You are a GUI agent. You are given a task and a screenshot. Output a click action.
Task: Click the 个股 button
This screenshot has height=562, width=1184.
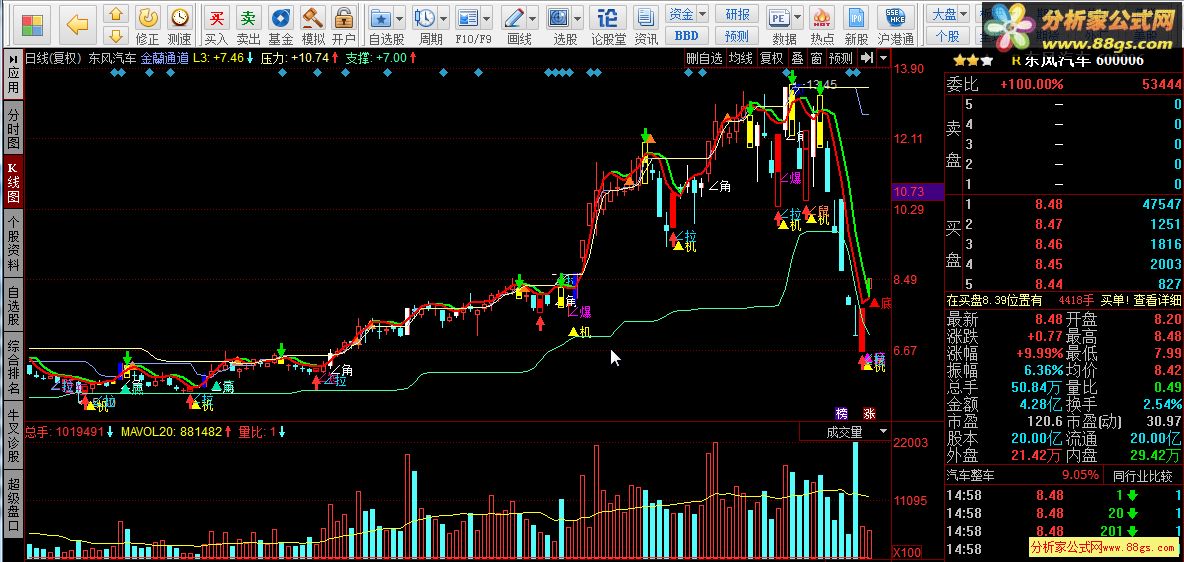948,35
